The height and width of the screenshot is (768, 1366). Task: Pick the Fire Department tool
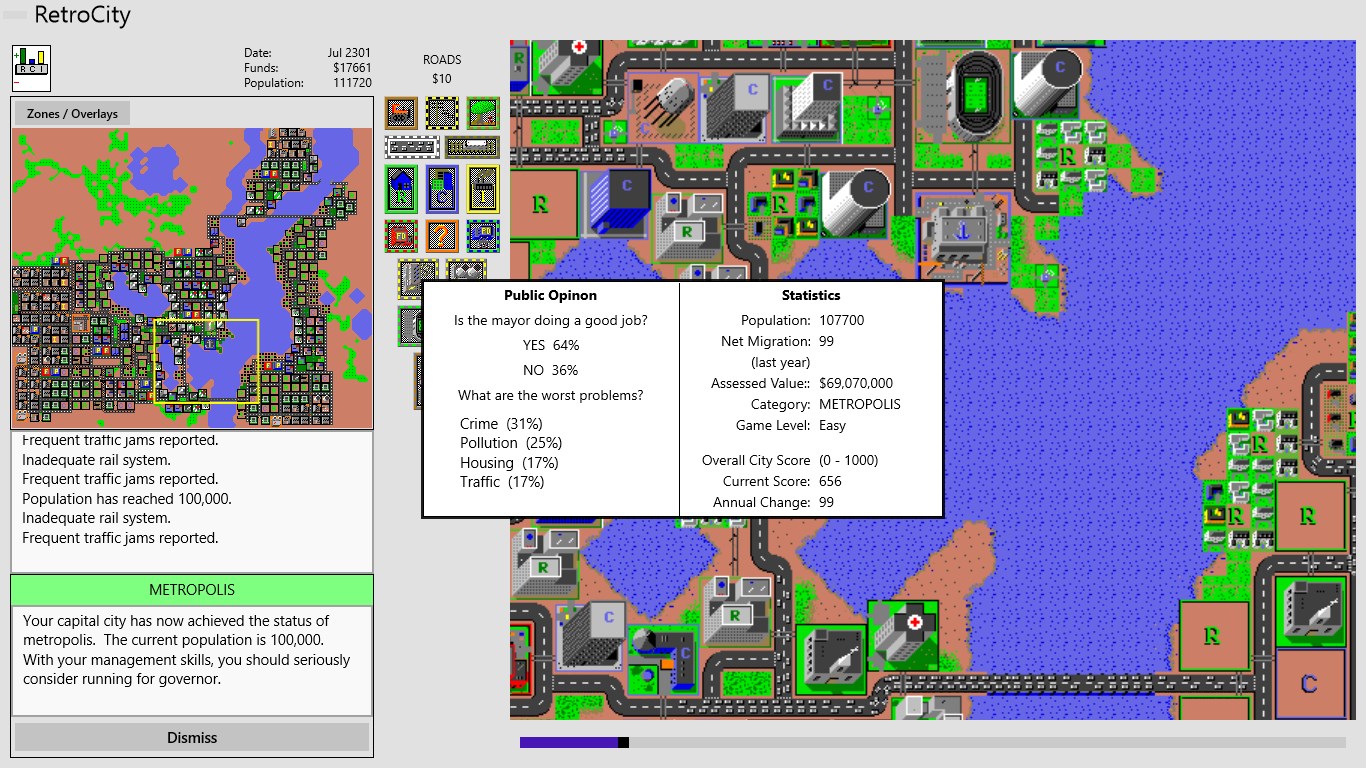(x=401, y=236)
